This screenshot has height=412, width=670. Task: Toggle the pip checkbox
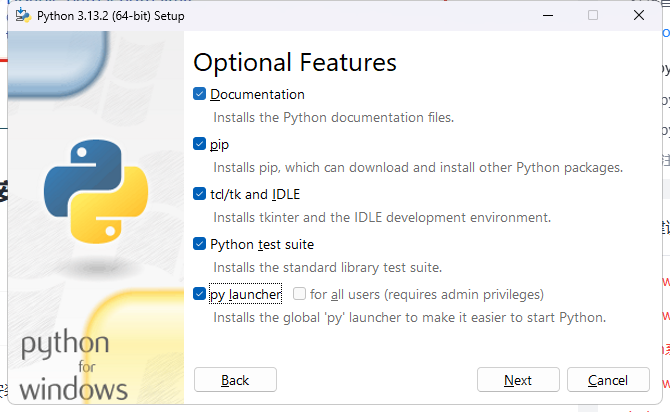point(200,144)
